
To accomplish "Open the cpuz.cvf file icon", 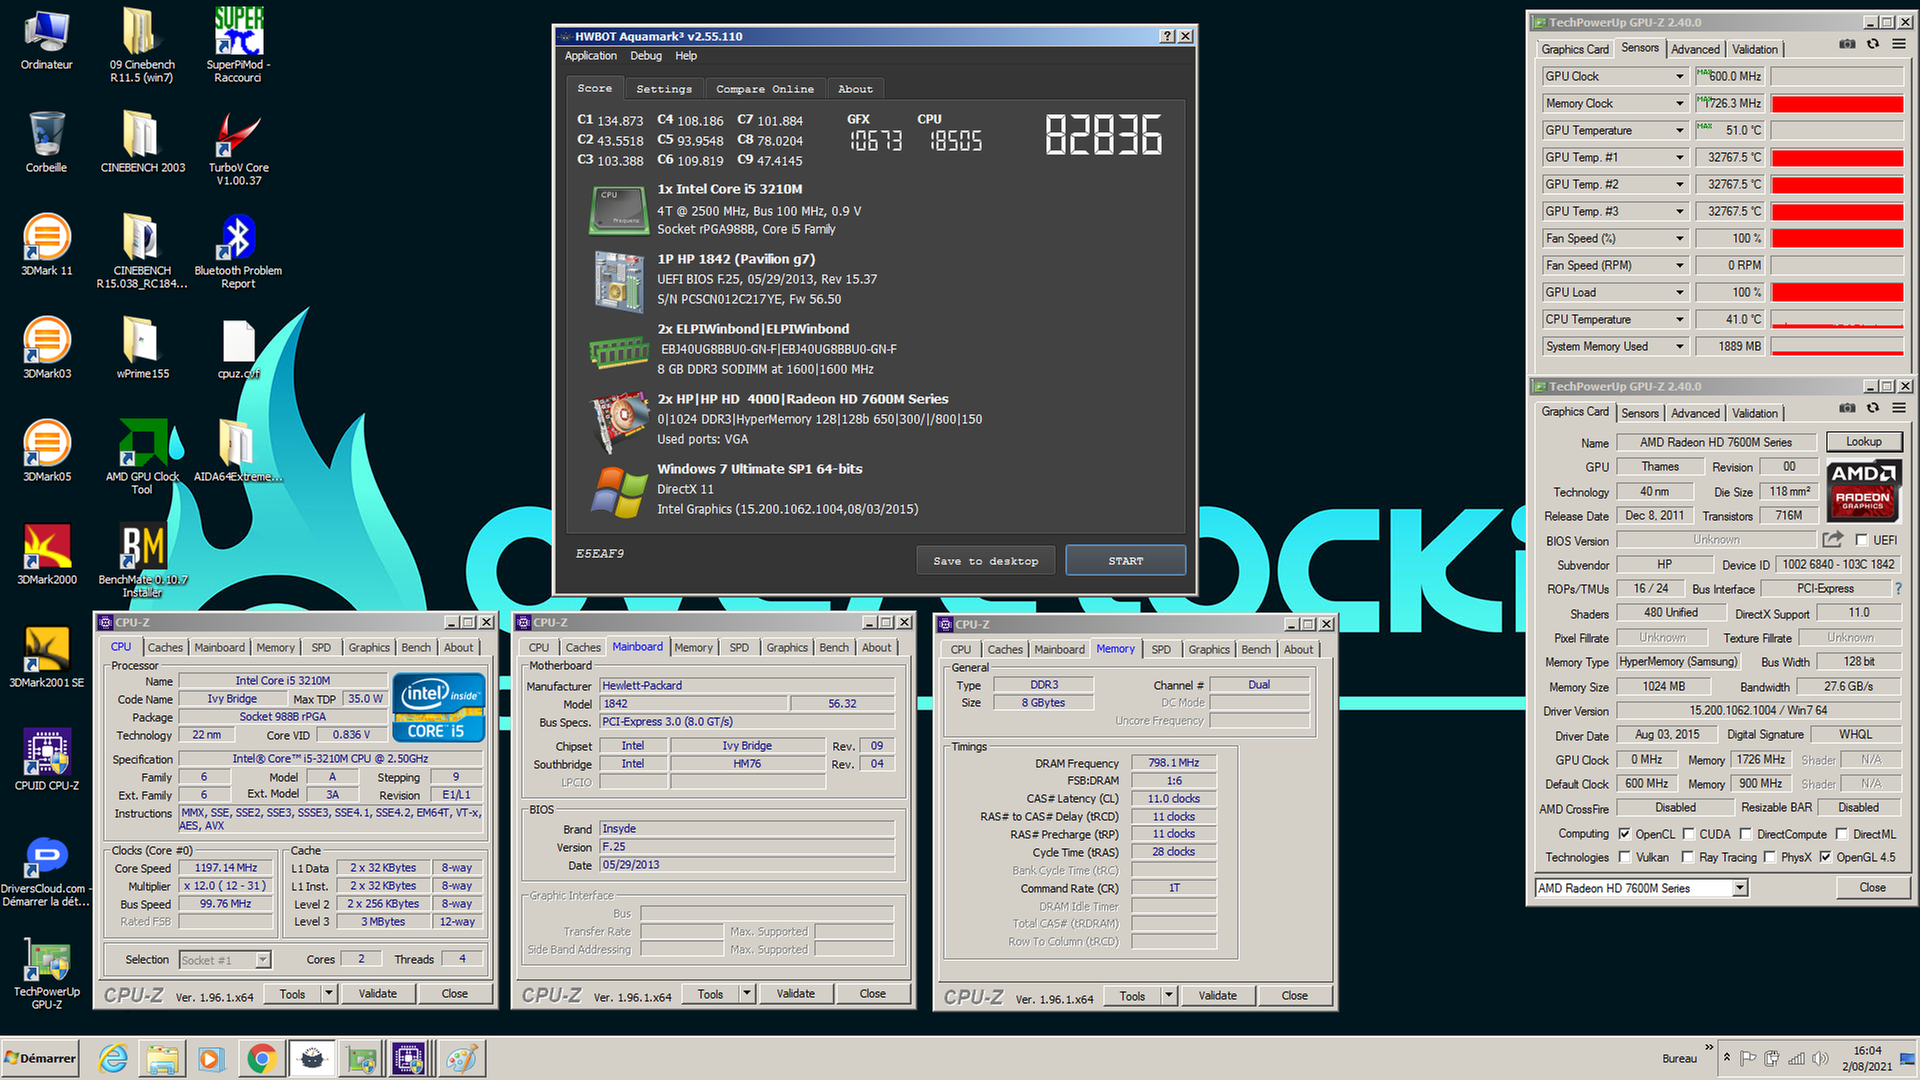I will pyautogui.click(x=238, y=348).
